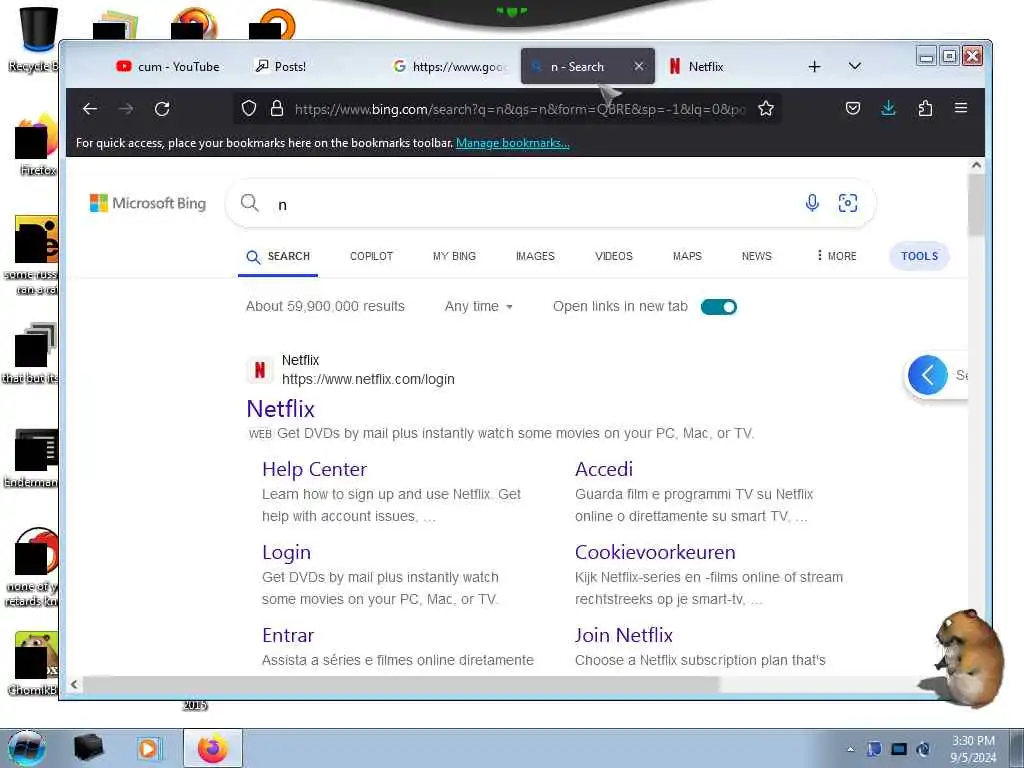Switch to MAPS results
The image size is (1024, 768).
point(687,256)
